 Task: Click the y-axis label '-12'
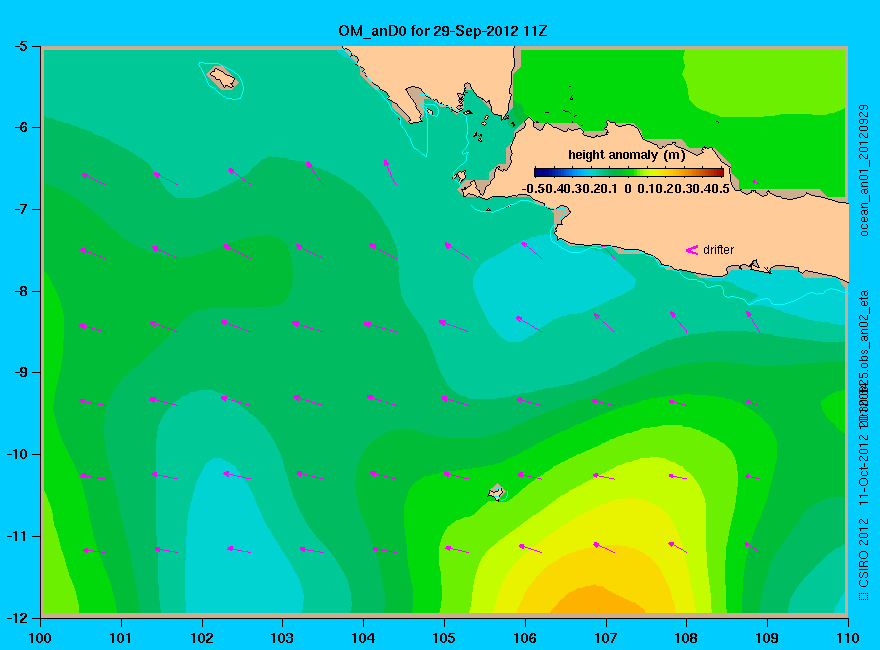16,617
